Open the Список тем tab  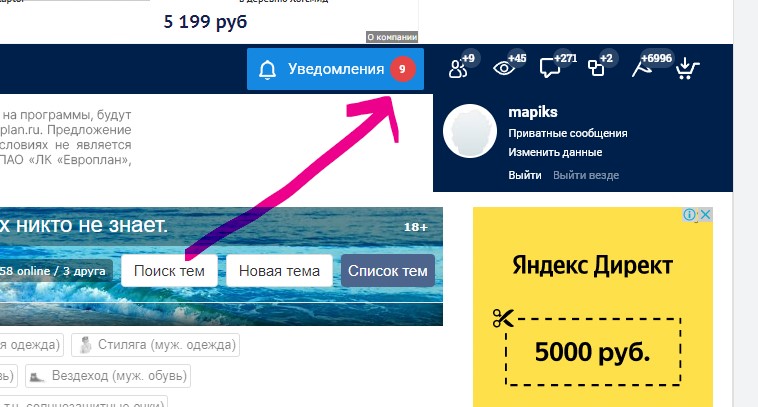(388, 271)
